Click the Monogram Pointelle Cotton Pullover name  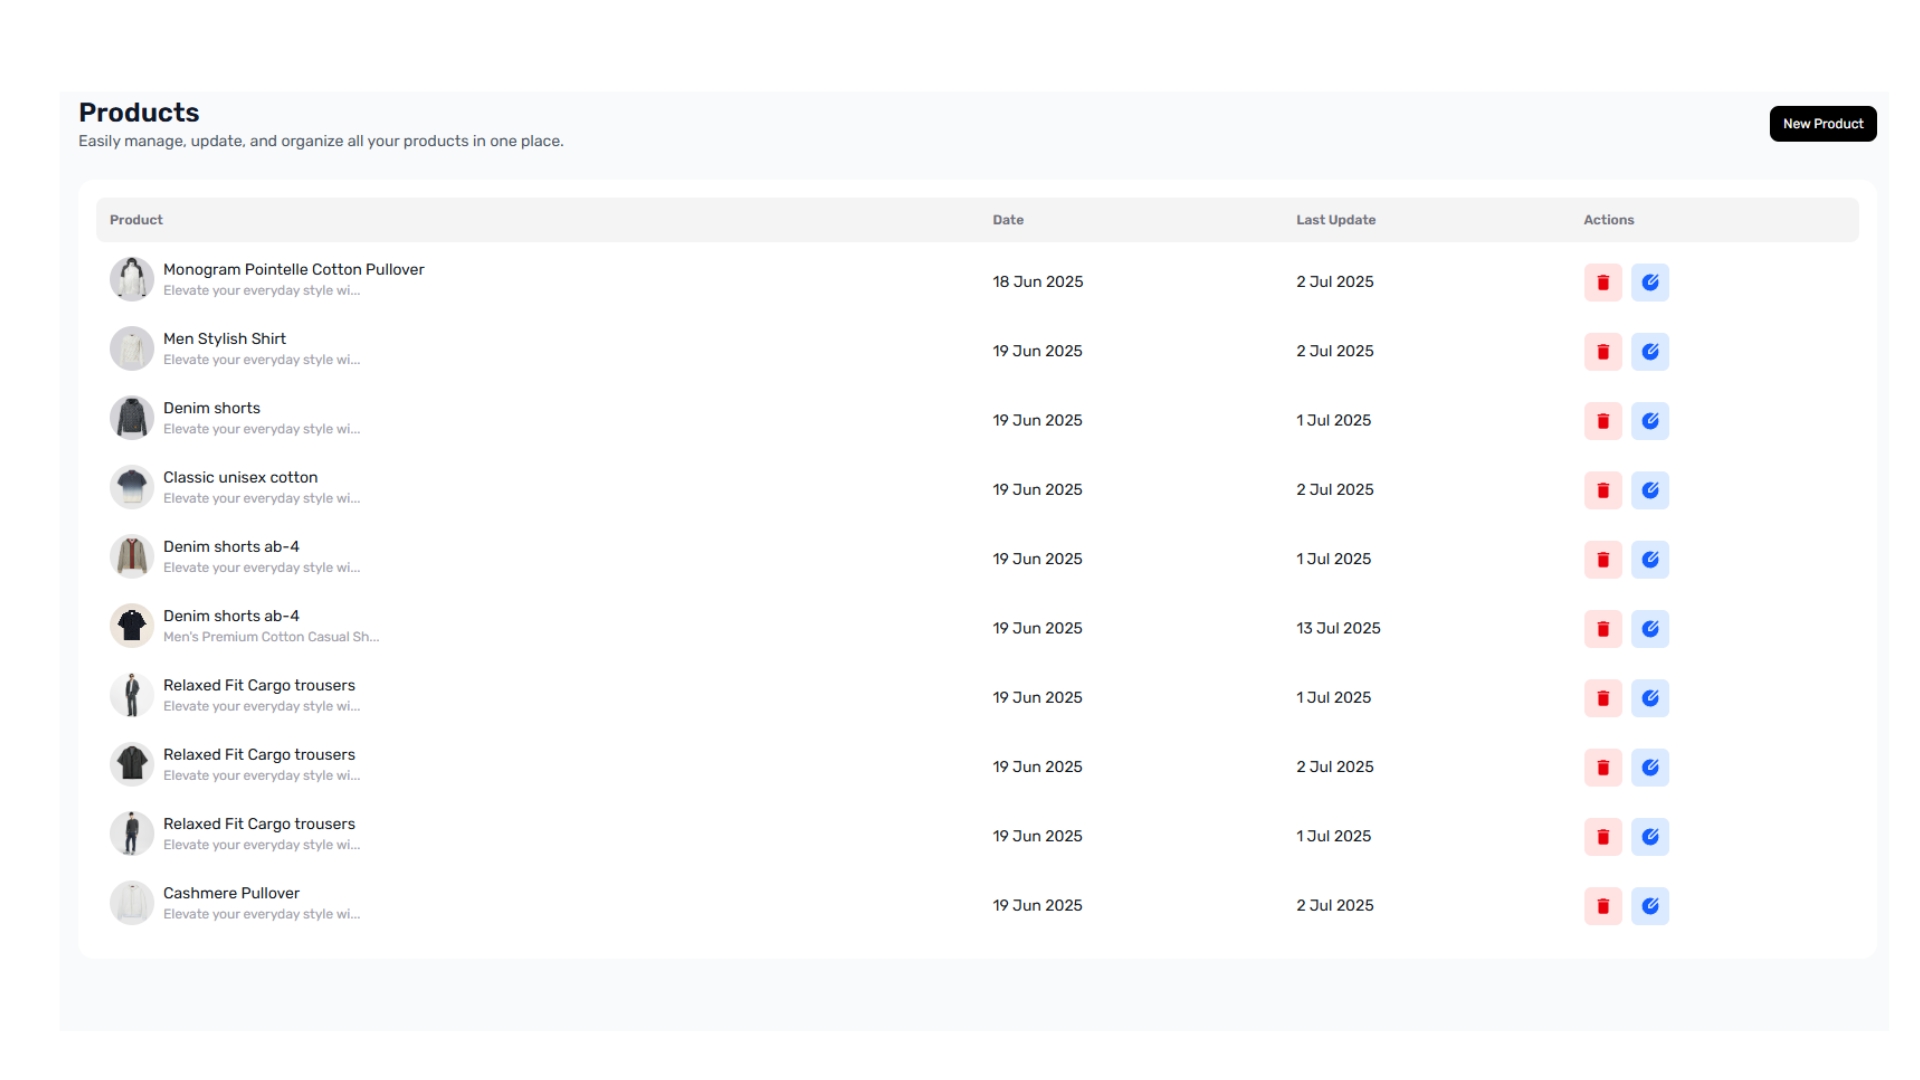click(293, 269)
